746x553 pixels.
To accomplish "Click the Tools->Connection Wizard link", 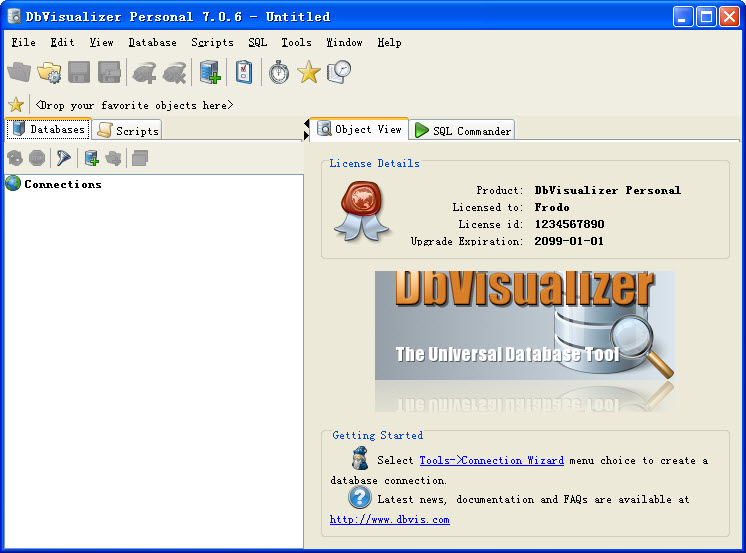I will click(491, 460).
